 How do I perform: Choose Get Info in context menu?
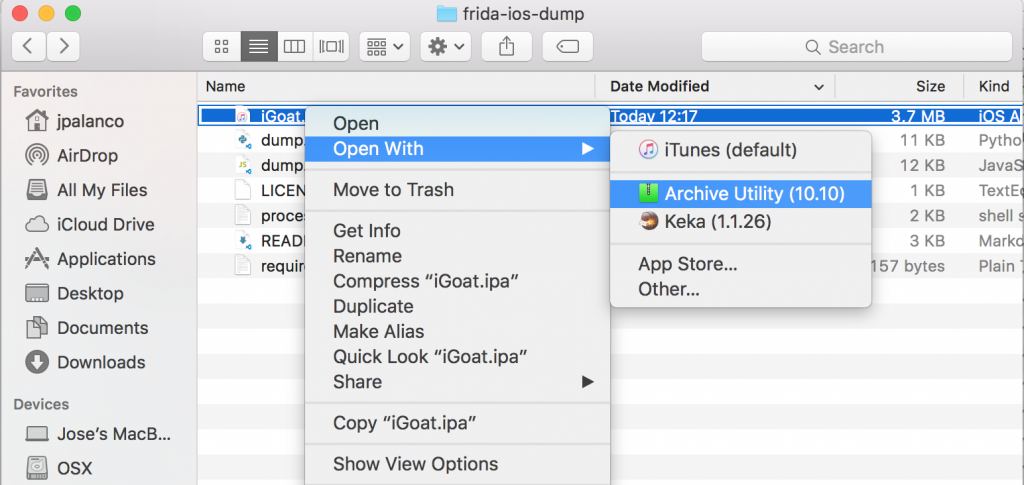pyautogui.click(x=458, y=231)
